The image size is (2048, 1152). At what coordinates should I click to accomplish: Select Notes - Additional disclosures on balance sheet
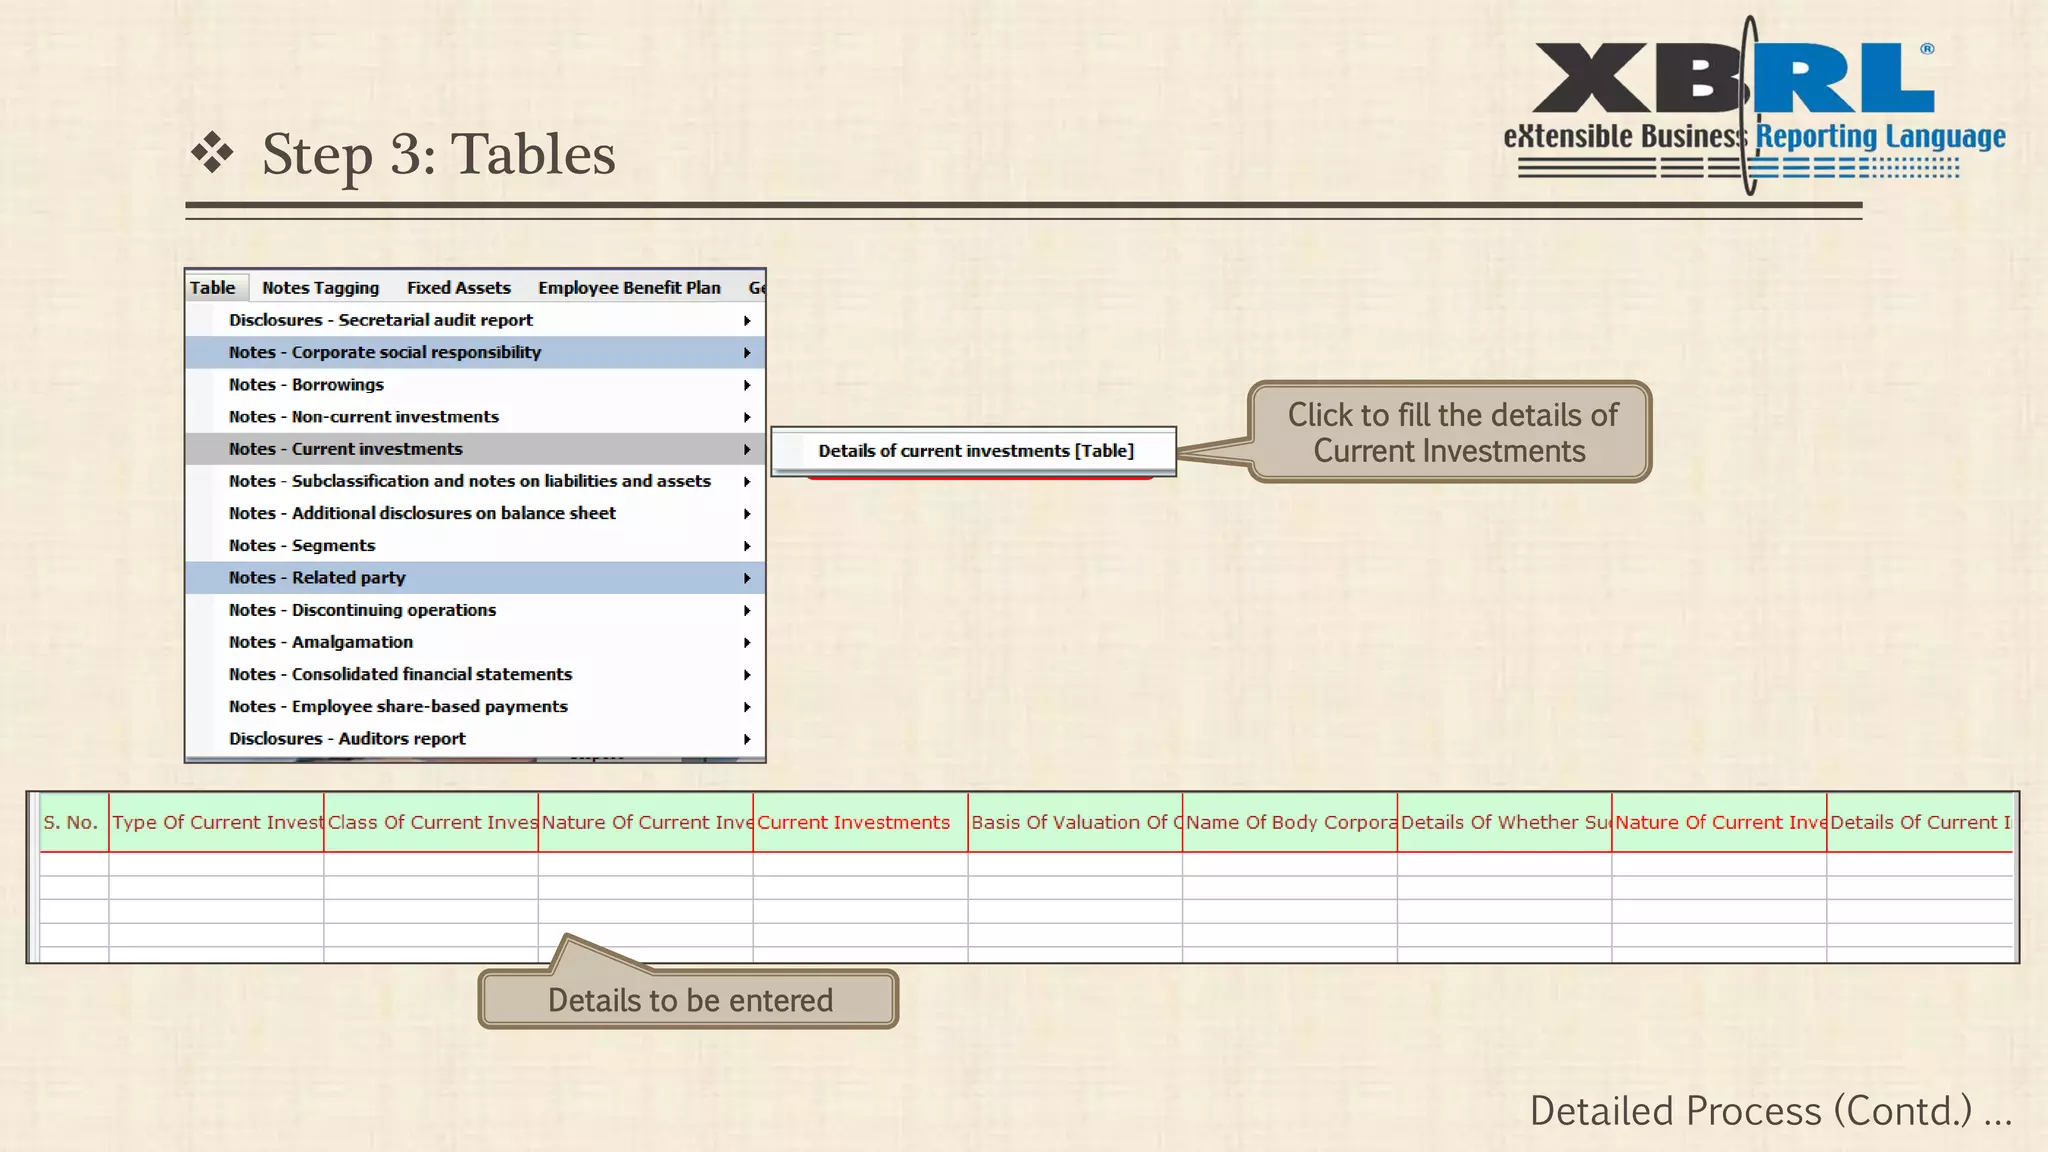point(475,513)
